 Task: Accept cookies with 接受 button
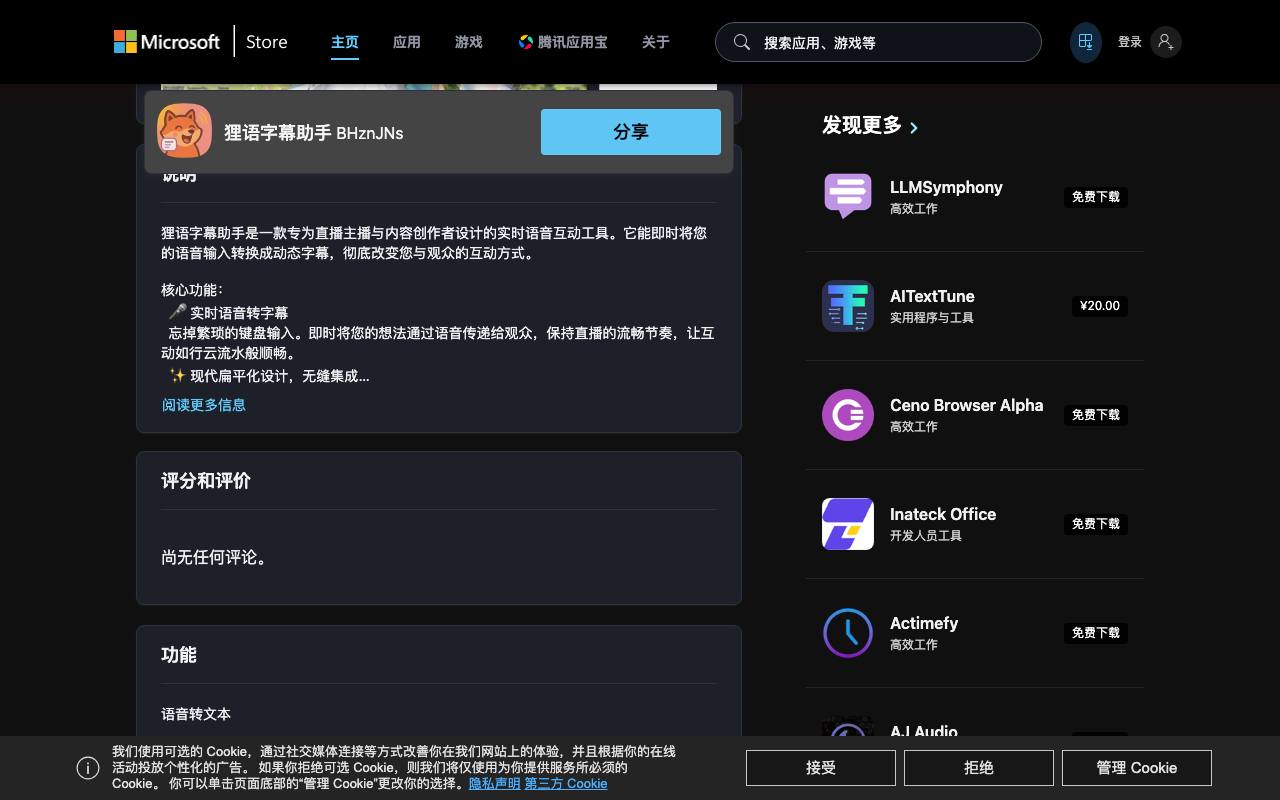[821, 768]
